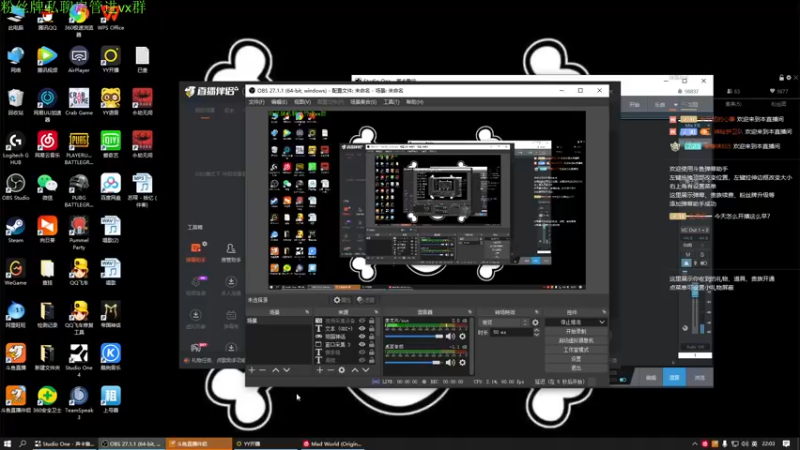The image size is (800, 450).
Task: Open TeamSpeak 3 desktop icon
Action: 79,403
